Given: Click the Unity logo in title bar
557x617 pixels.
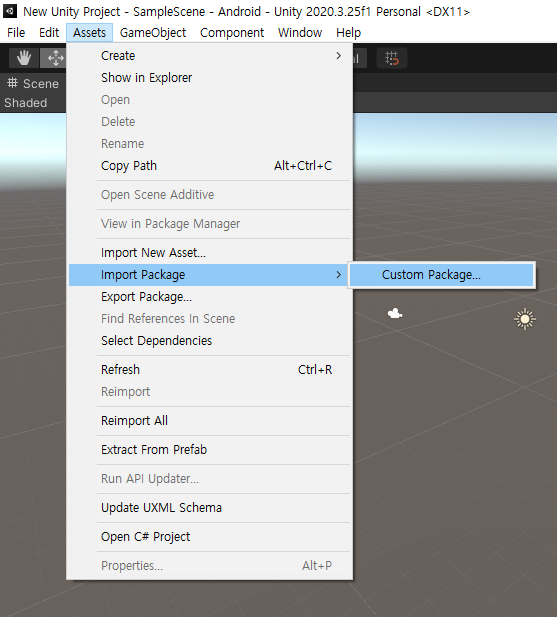Looking at the screenshot, I should coord(10,11).
